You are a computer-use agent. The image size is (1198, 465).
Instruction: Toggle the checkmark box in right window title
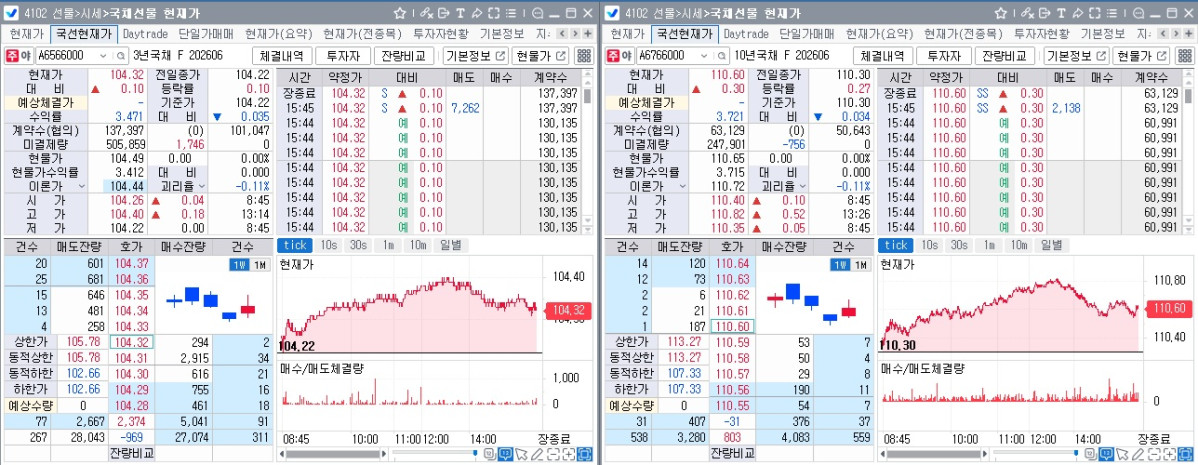click(x=612, y=13)
